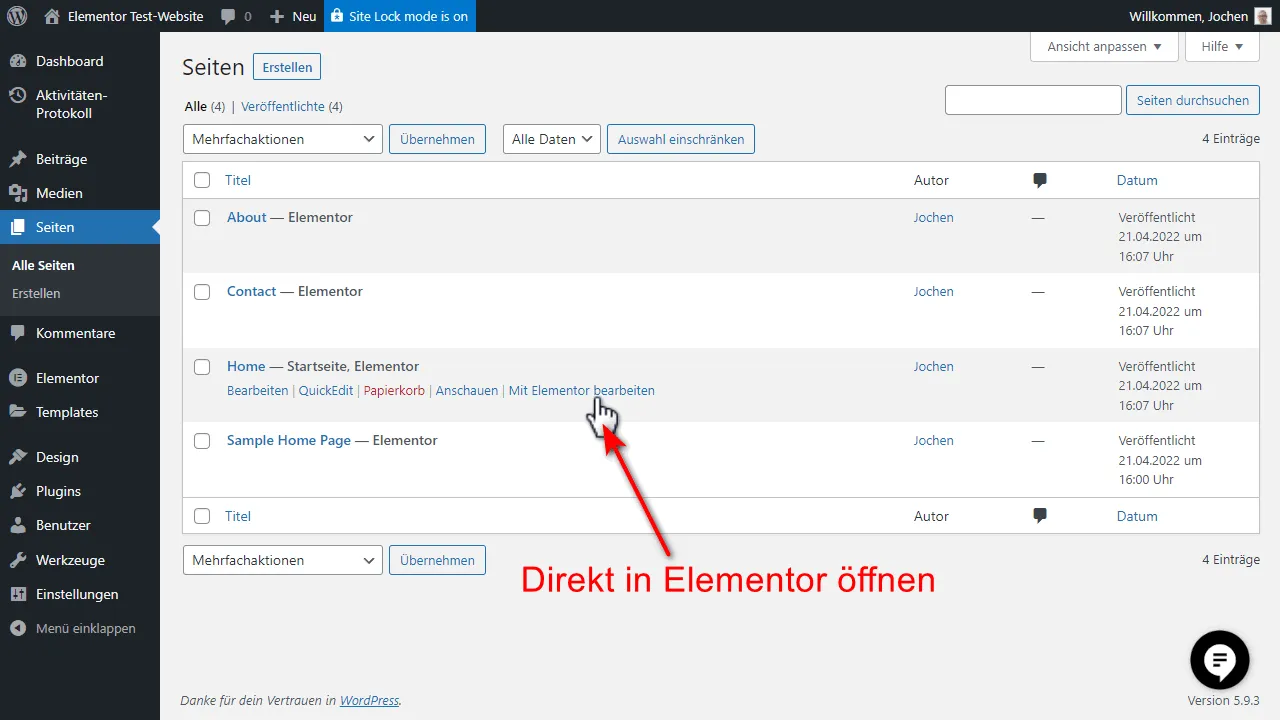Click the home icon for Elementor Test-Website
1280x720 pixels.
pyautogui.click(x=52, y=16)
